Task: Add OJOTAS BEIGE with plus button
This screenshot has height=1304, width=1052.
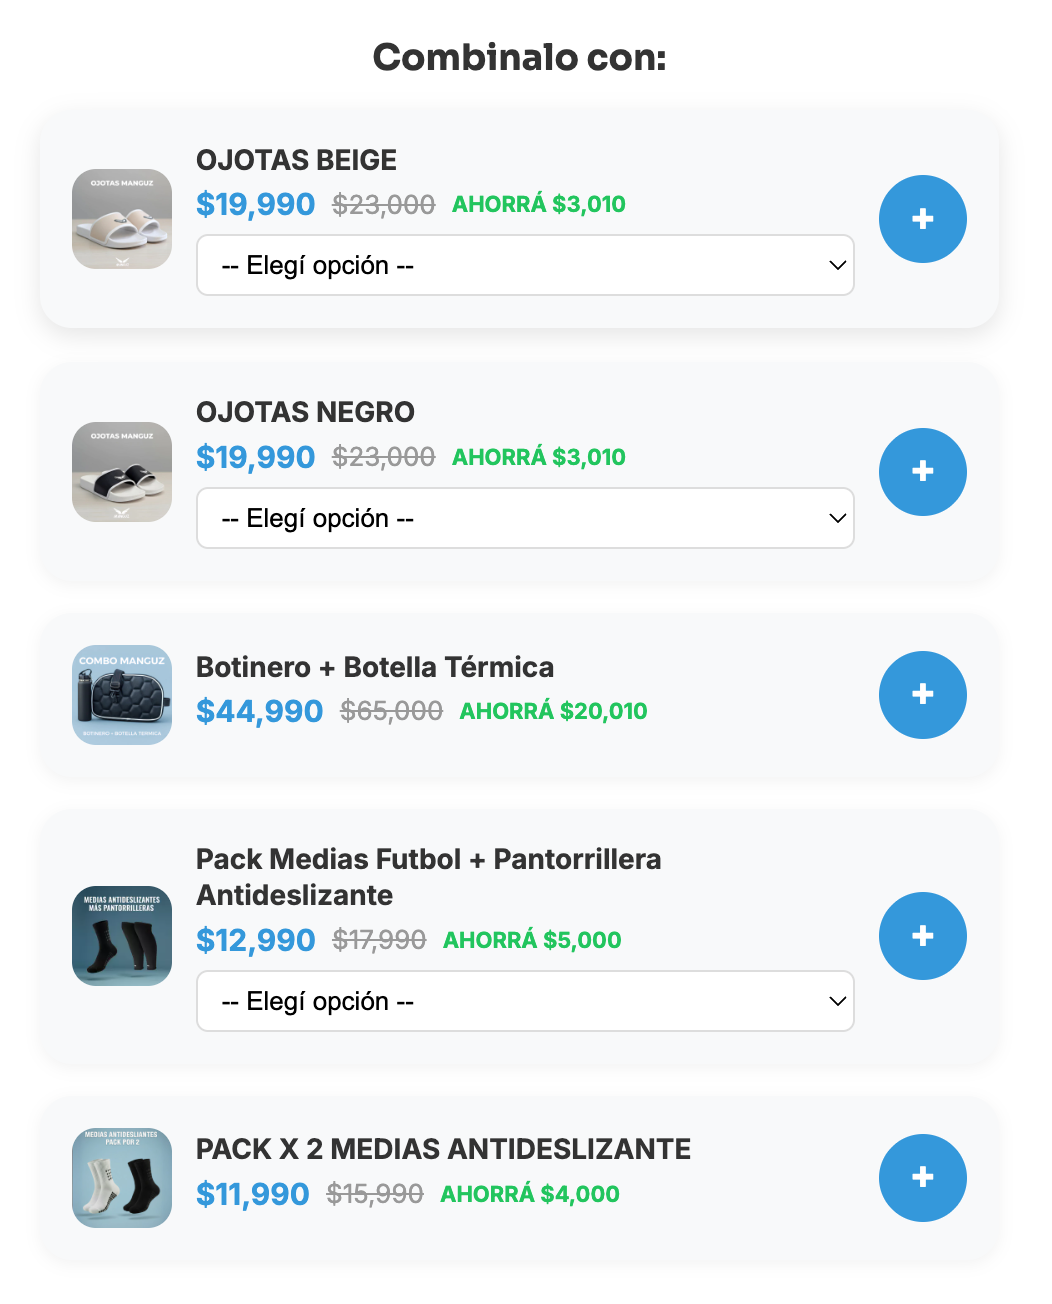Action: 922,219
